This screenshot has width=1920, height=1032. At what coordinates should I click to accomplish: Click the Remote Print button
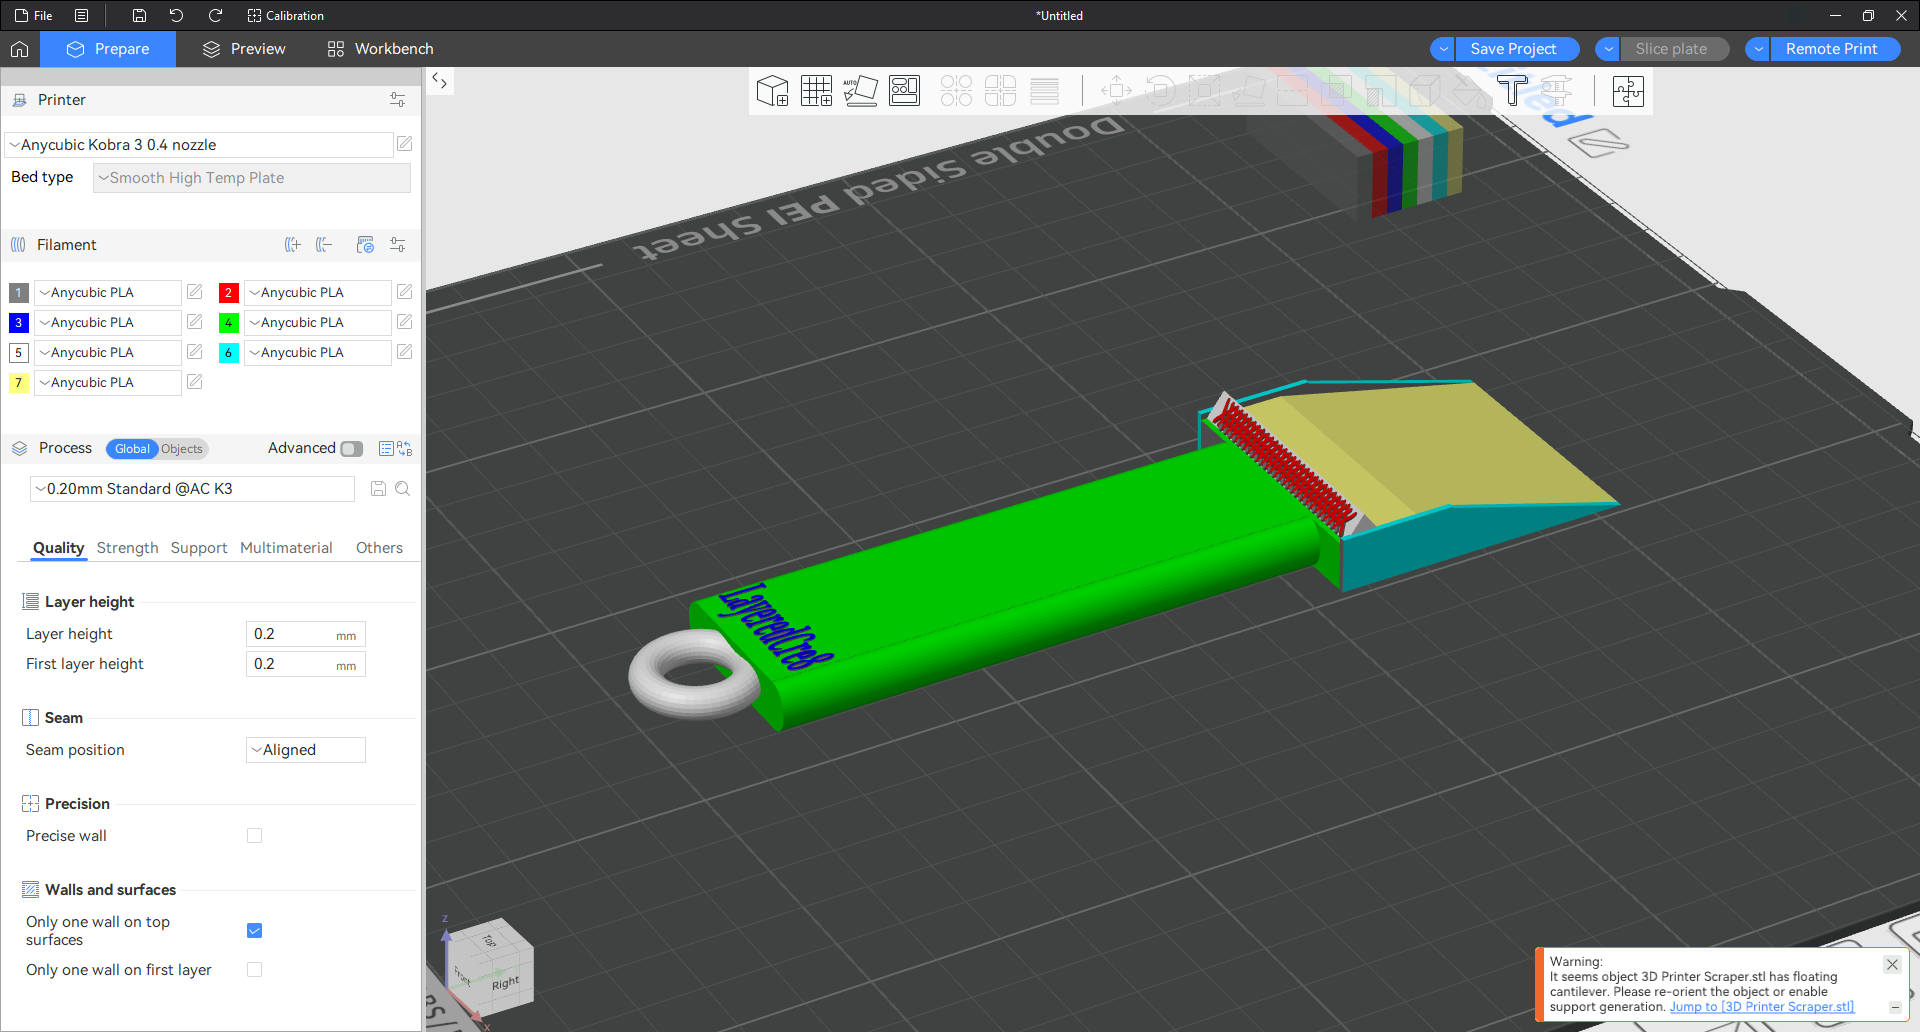(x=1832, y=49)
